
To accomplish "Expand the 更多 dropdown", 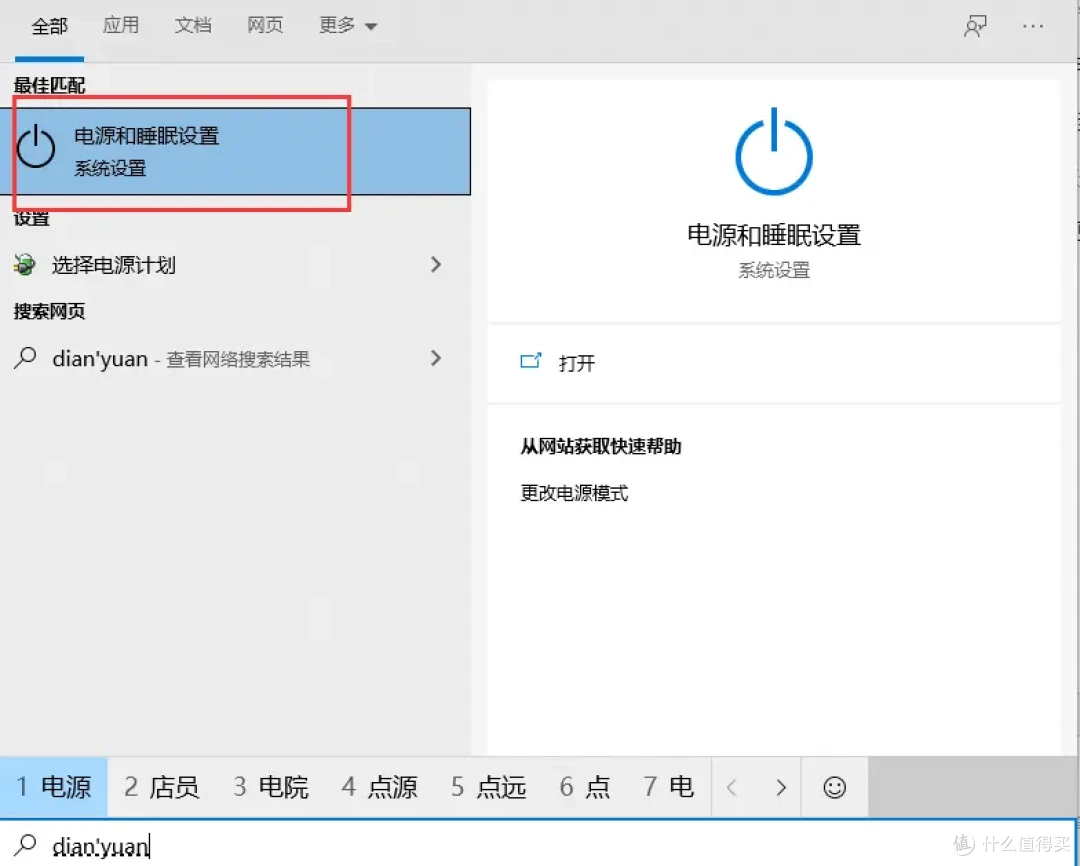I will point(348,25).
